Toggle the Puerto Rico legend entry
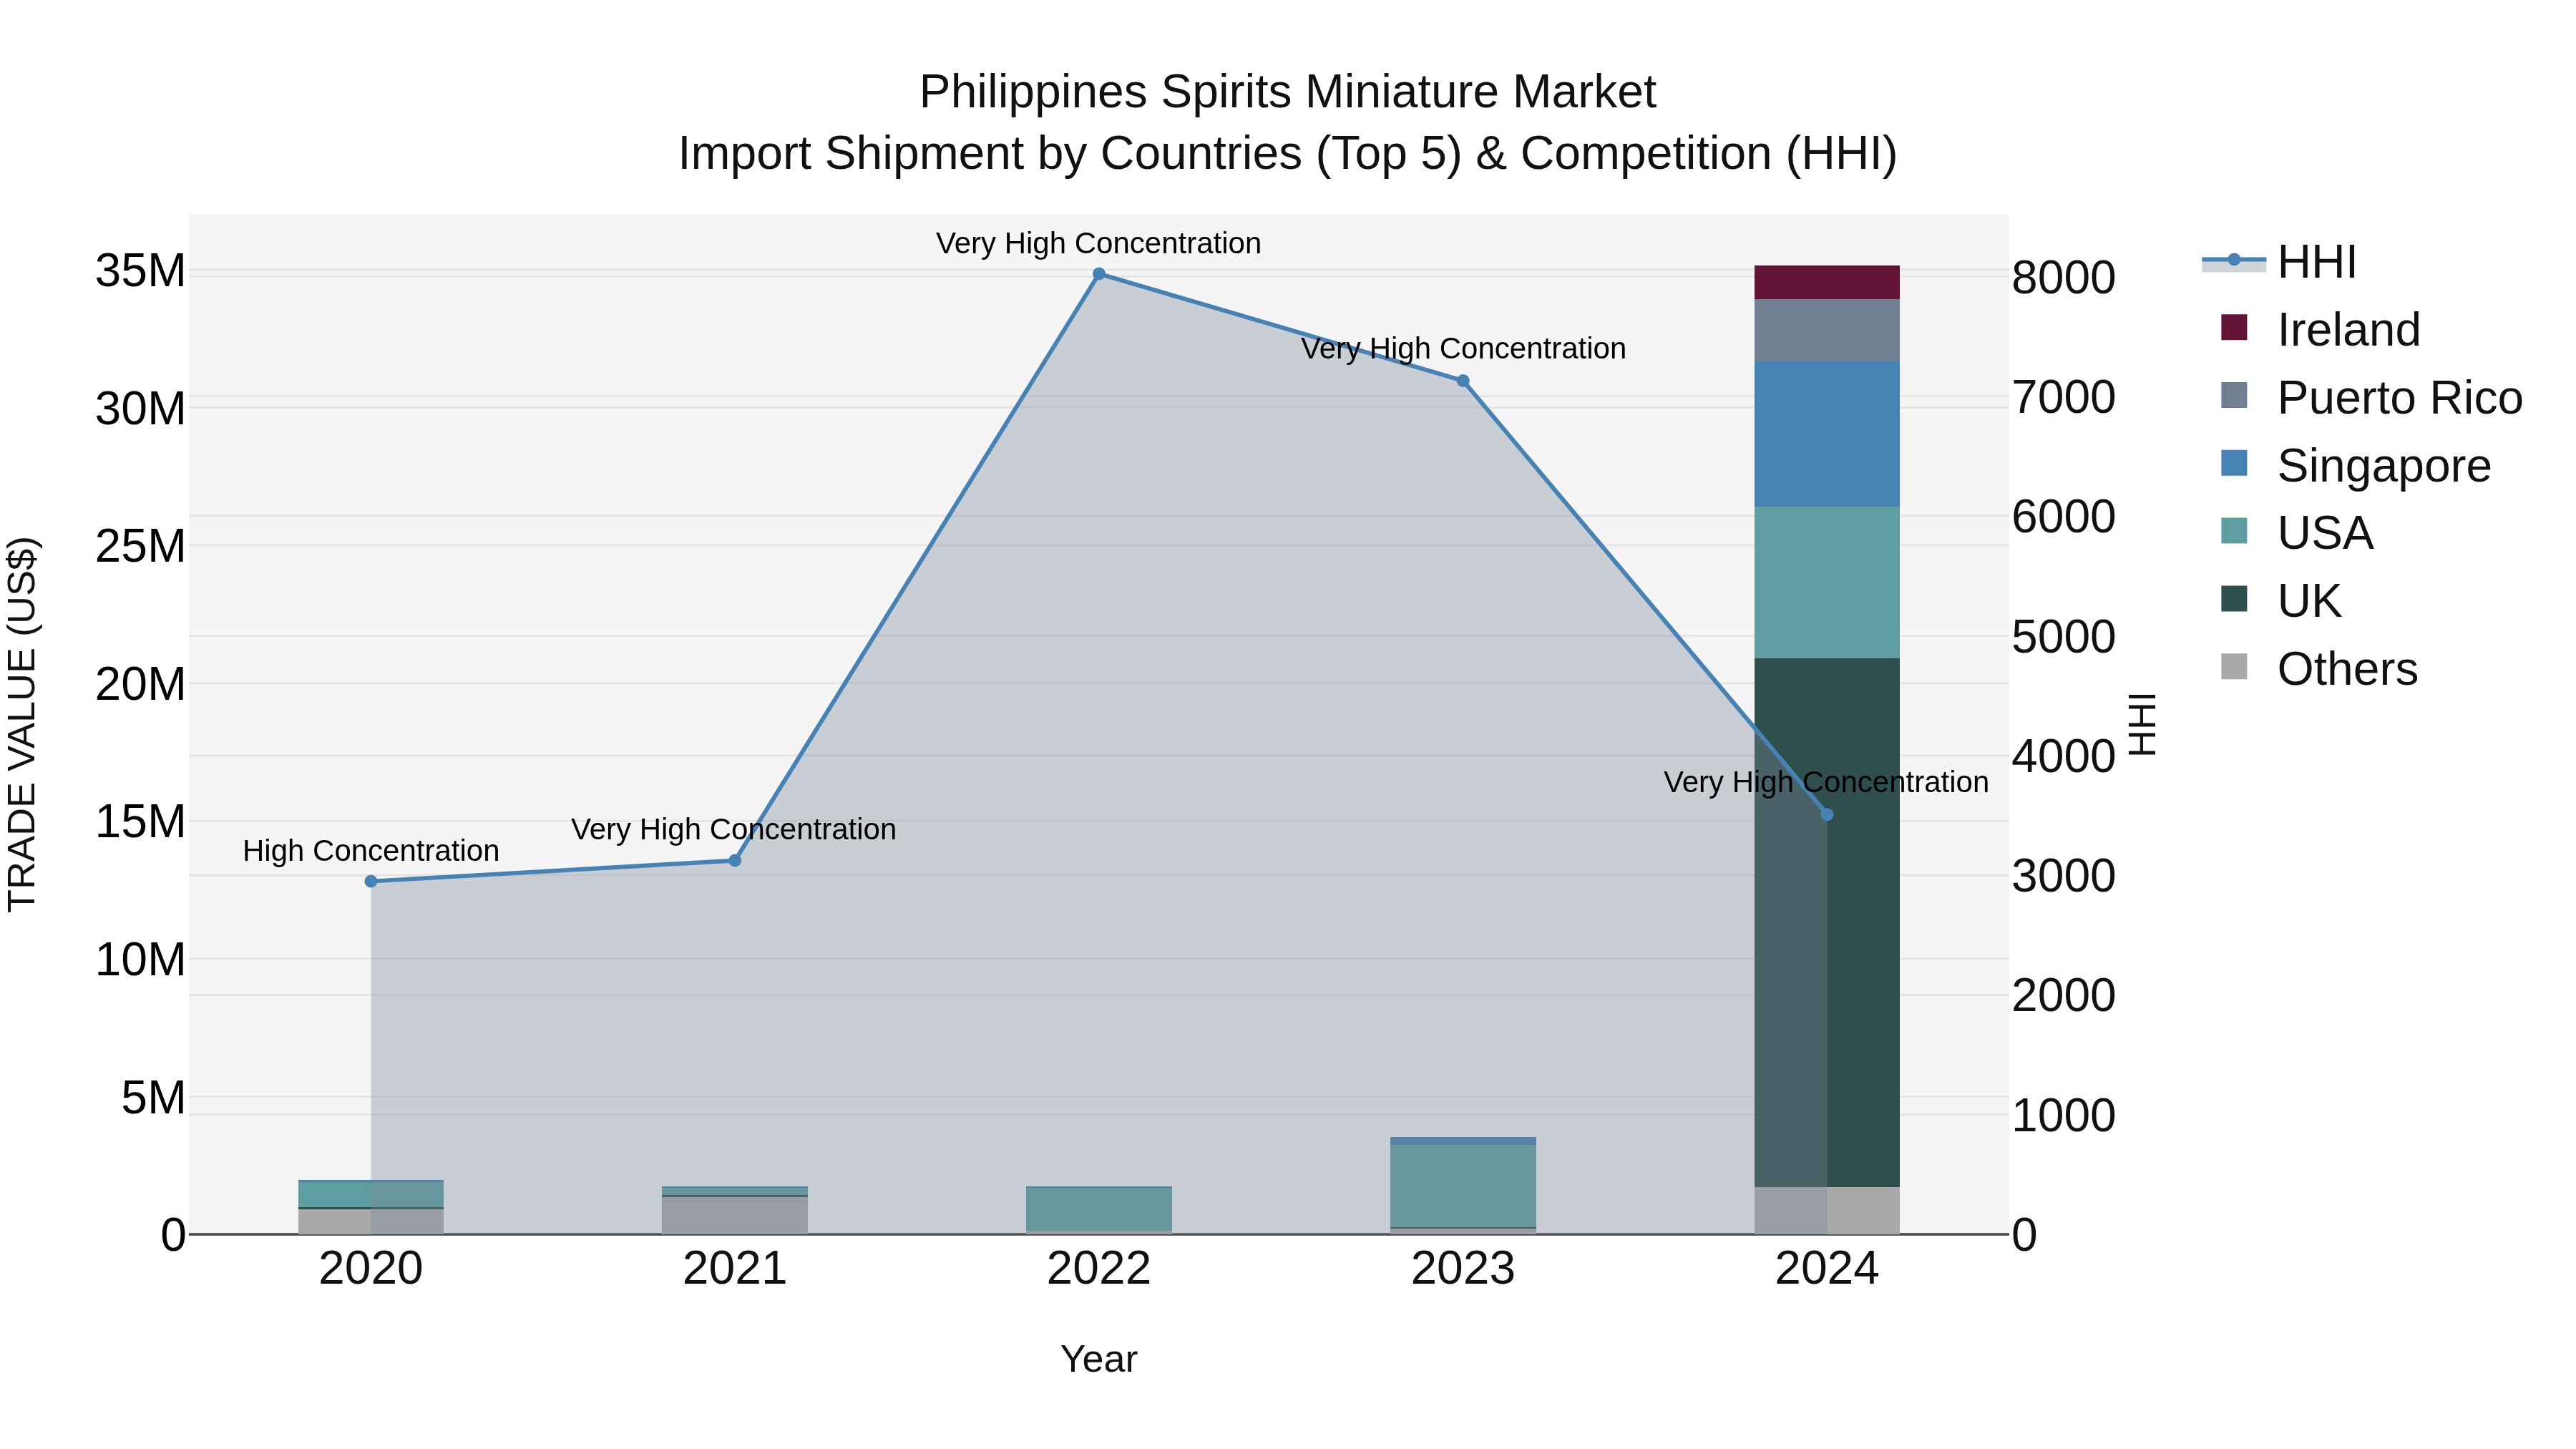Image resolution: width=2576 pixels, height=1449 pixels. (2371, 398)
